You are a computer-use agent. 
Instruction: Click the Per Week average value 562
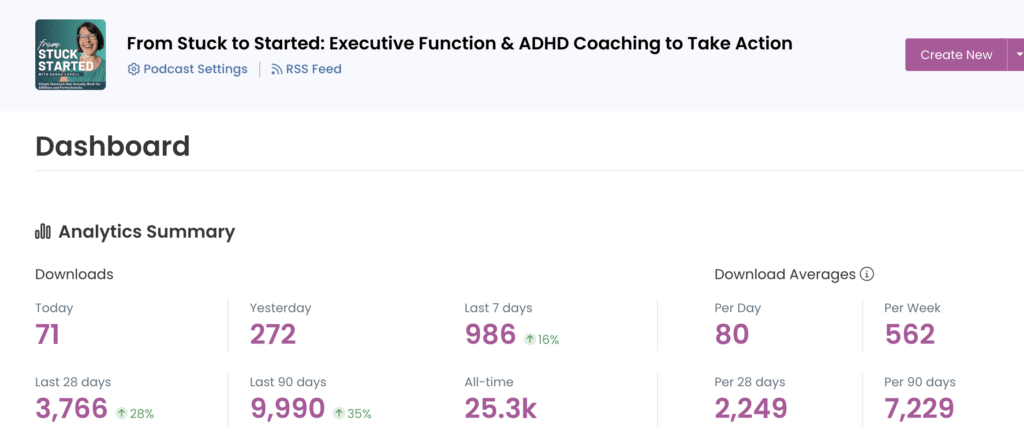click(910, 335)
